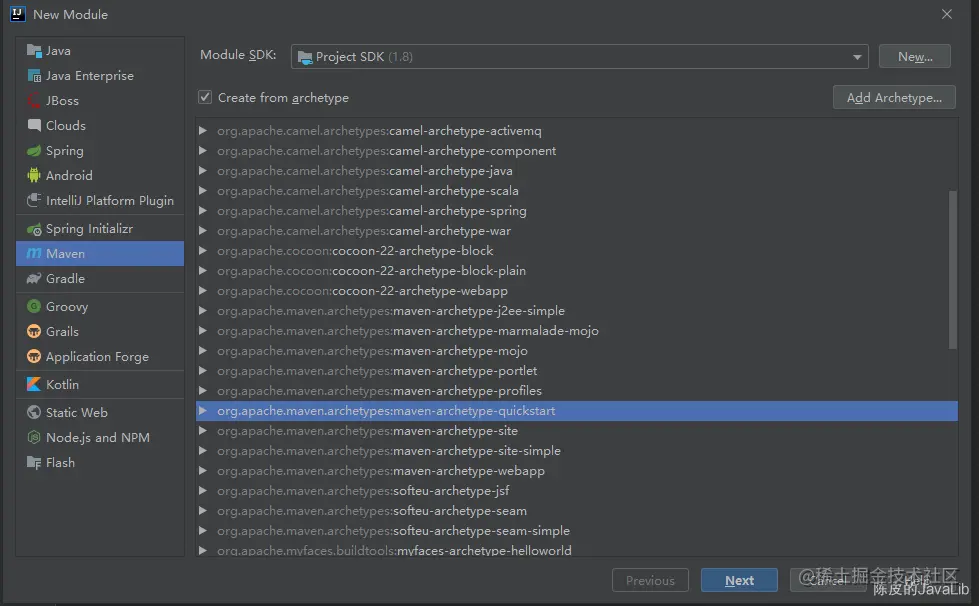Select camel-archetype-spring archetype
The image size is (979, 606).
click(x=577, y=210)
